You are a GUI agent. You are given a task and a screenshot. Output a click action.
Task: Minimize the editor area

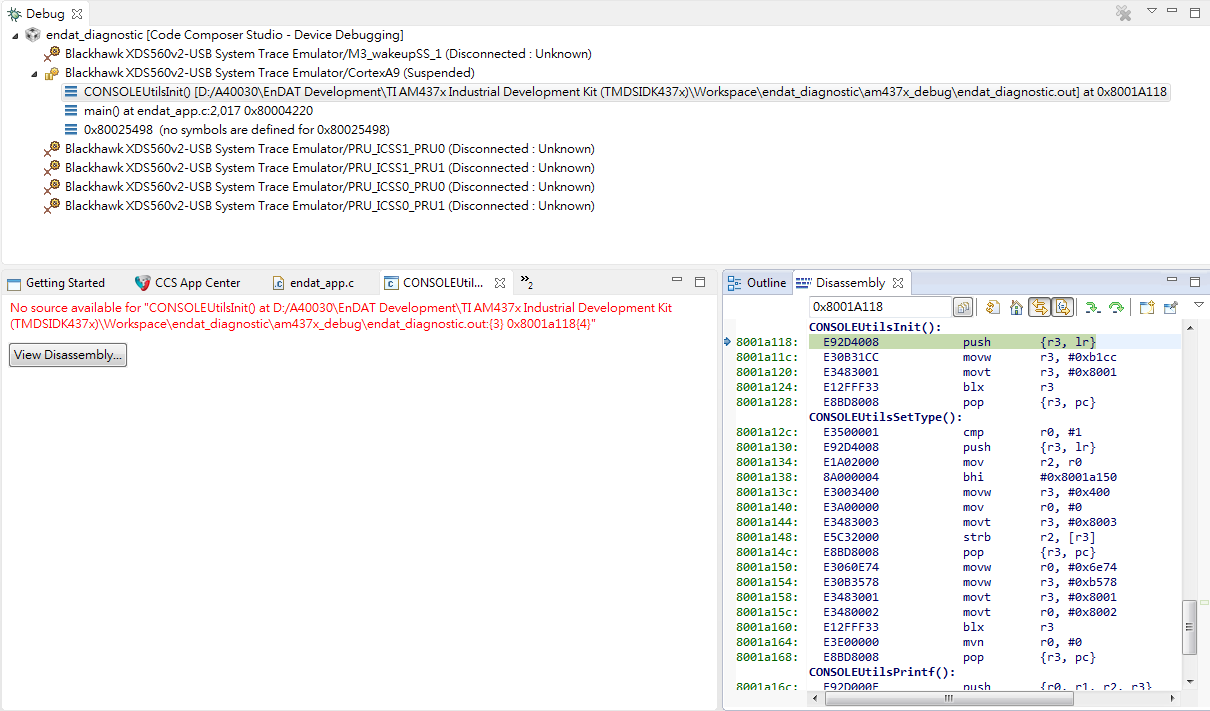coord(677,281)
